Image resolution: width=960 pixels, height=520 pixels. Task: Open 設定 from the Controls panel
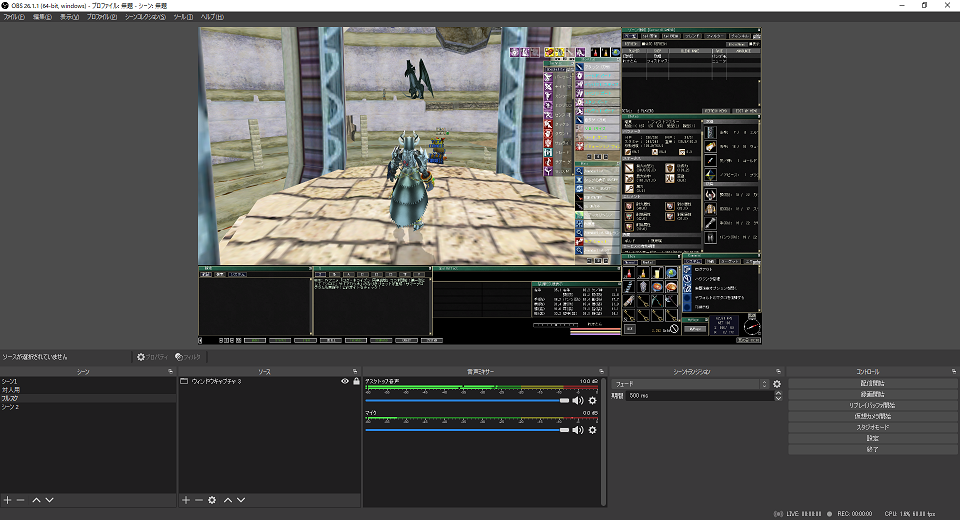click(872, 439)
